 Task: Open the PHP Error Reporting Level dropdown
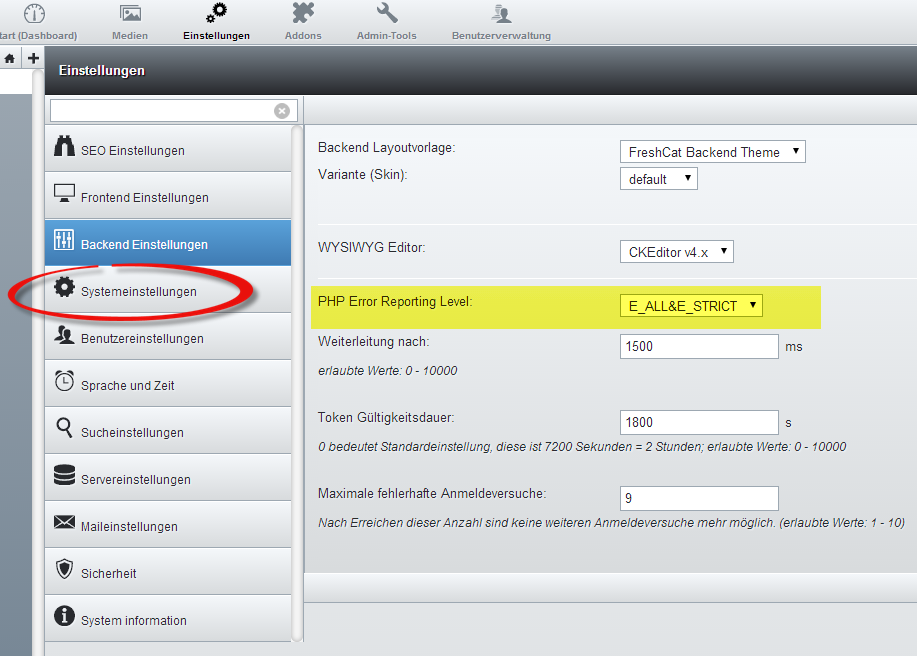coord(691,306)
